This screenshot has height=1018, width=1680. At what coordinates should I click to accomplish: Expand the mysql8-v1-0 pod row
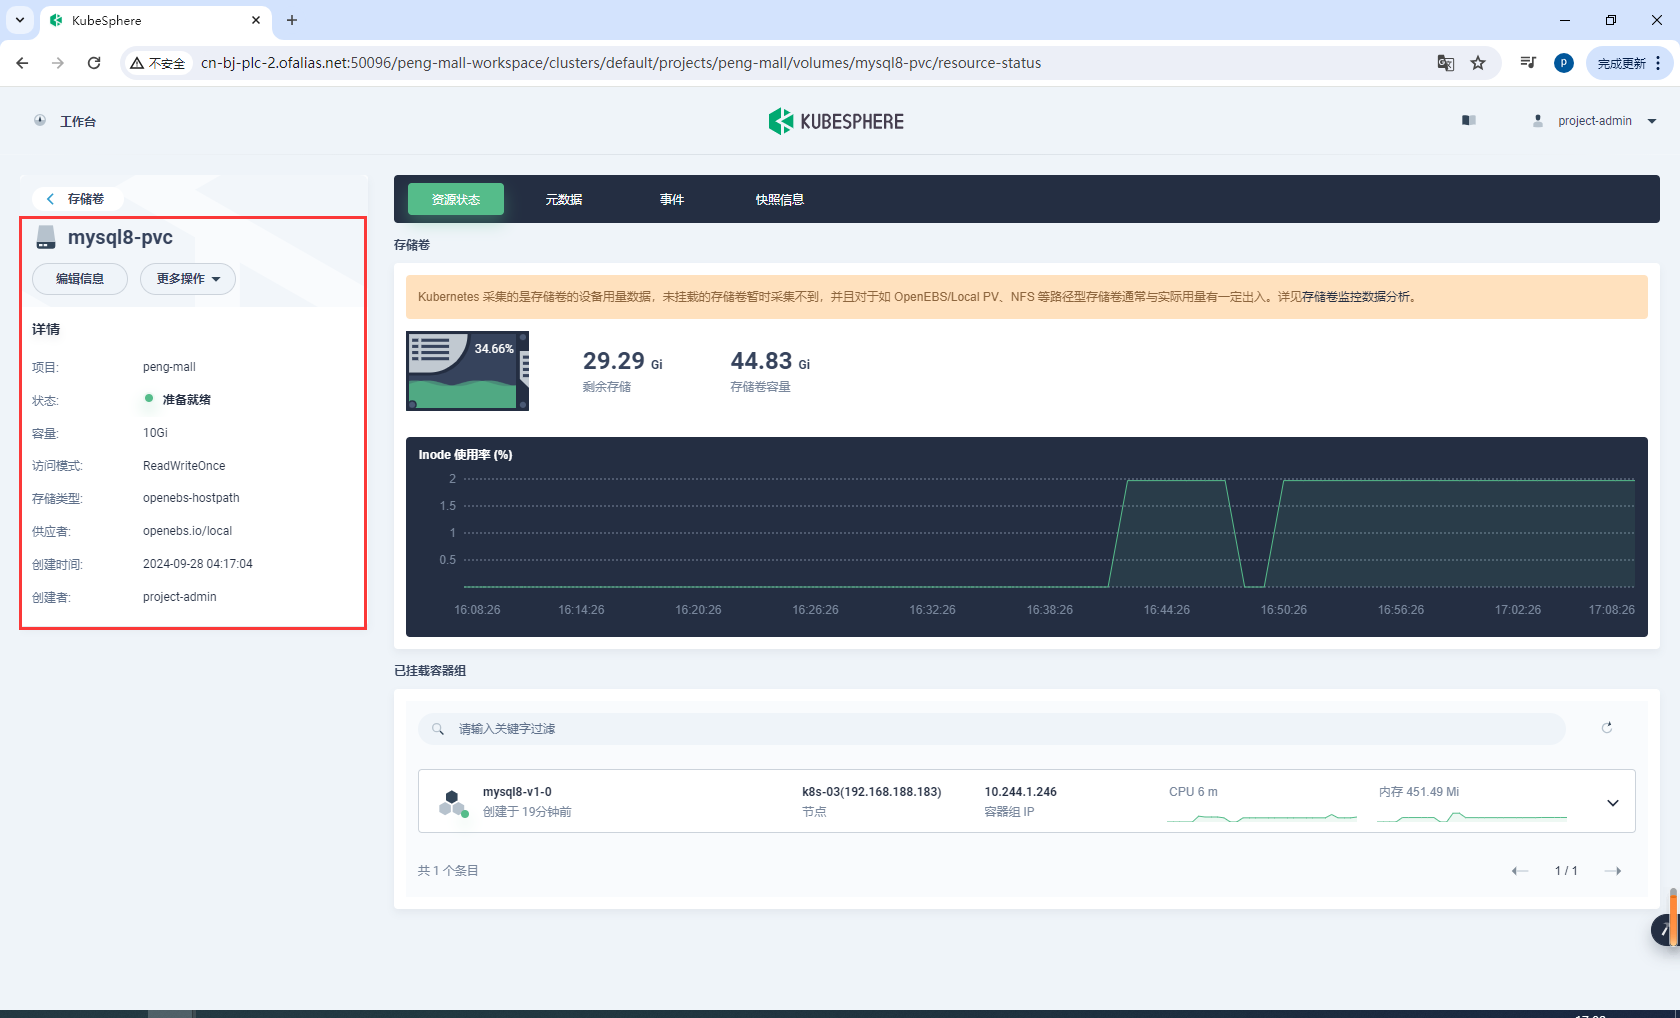[1613, 803]
